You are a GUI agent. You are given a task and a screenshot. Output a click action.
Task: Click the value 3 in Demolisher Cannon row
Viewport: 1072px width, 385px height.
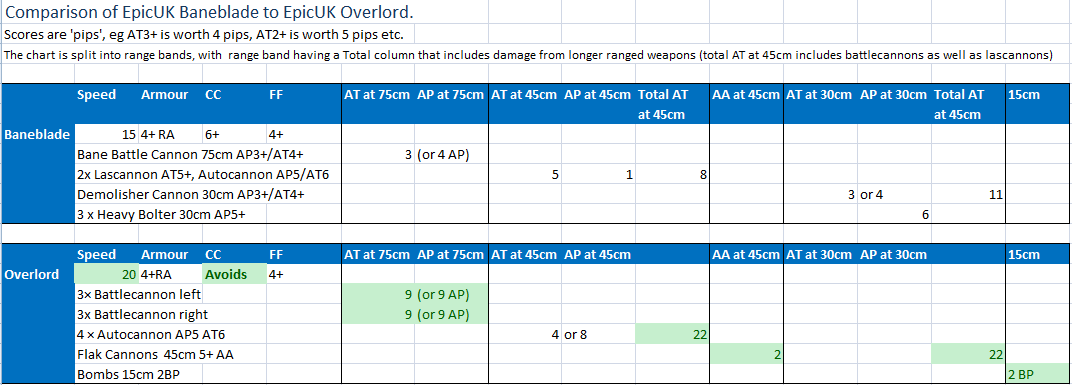pos(820,194)
